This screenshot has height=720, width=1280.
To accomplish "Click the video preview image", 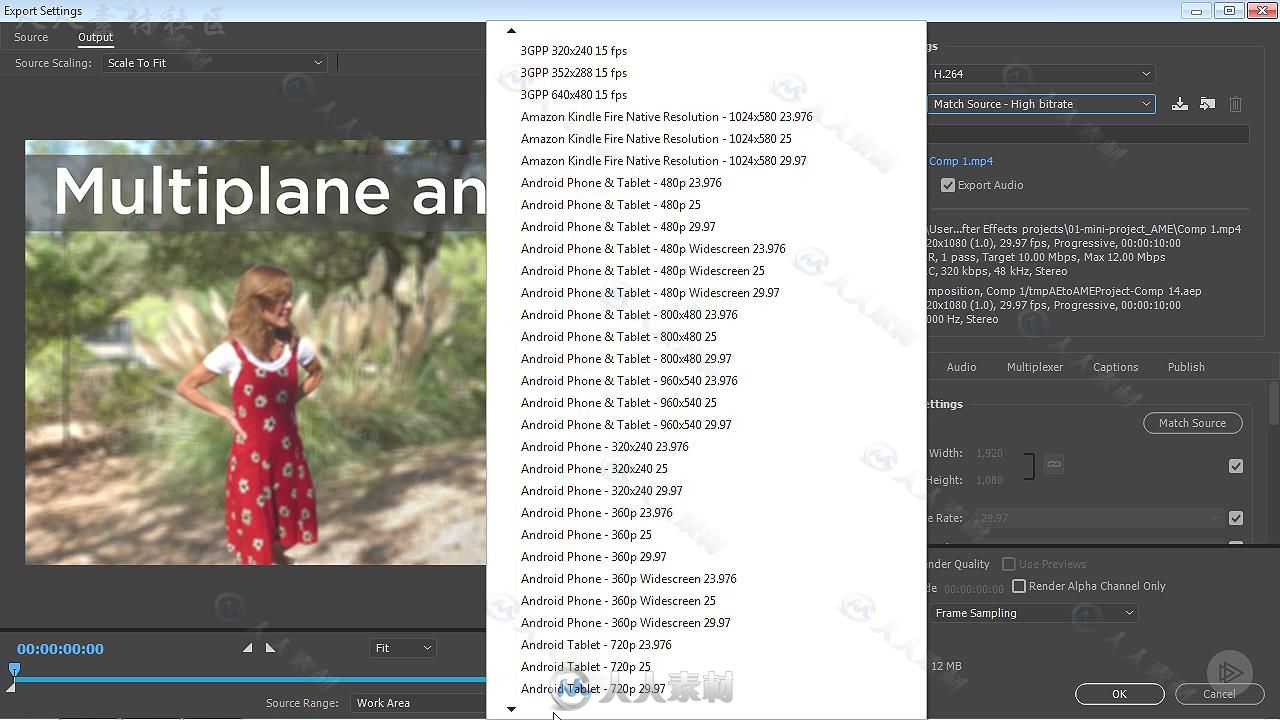I will coord(256,352).
